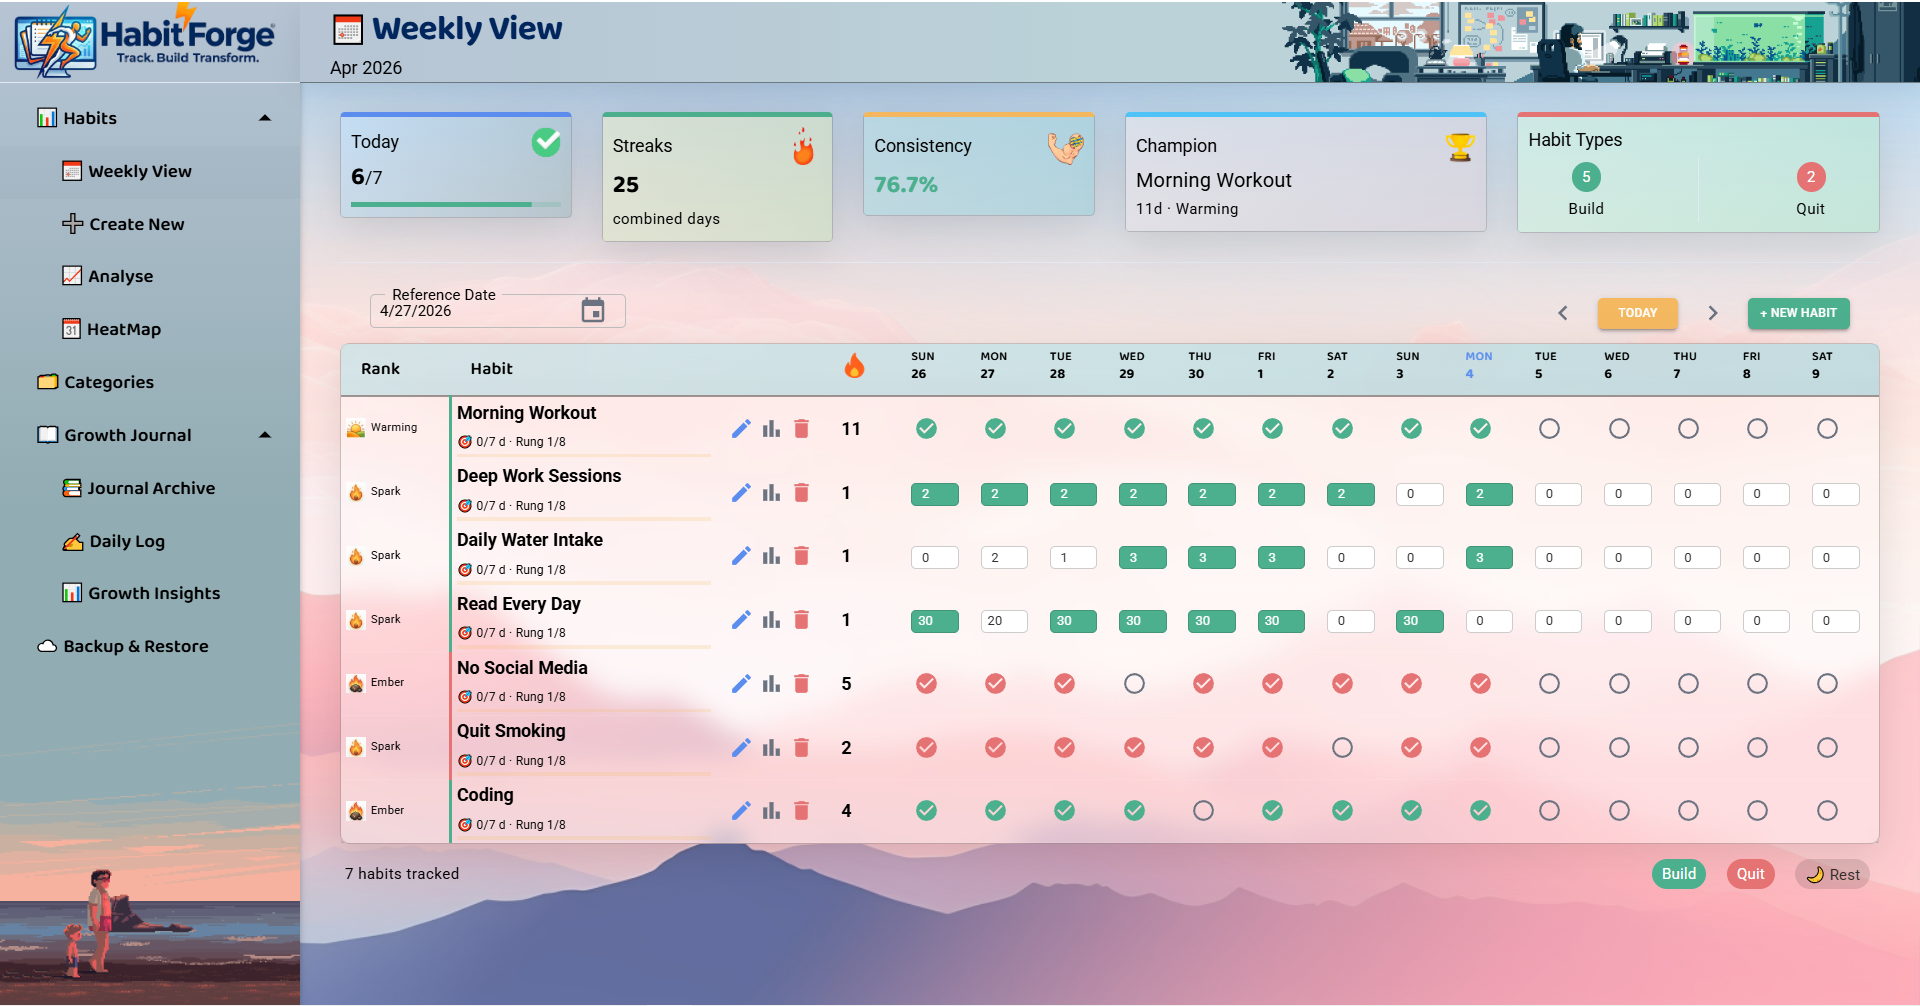
Task: Click the Reference Date input field
Action: (x=497, y=311)
